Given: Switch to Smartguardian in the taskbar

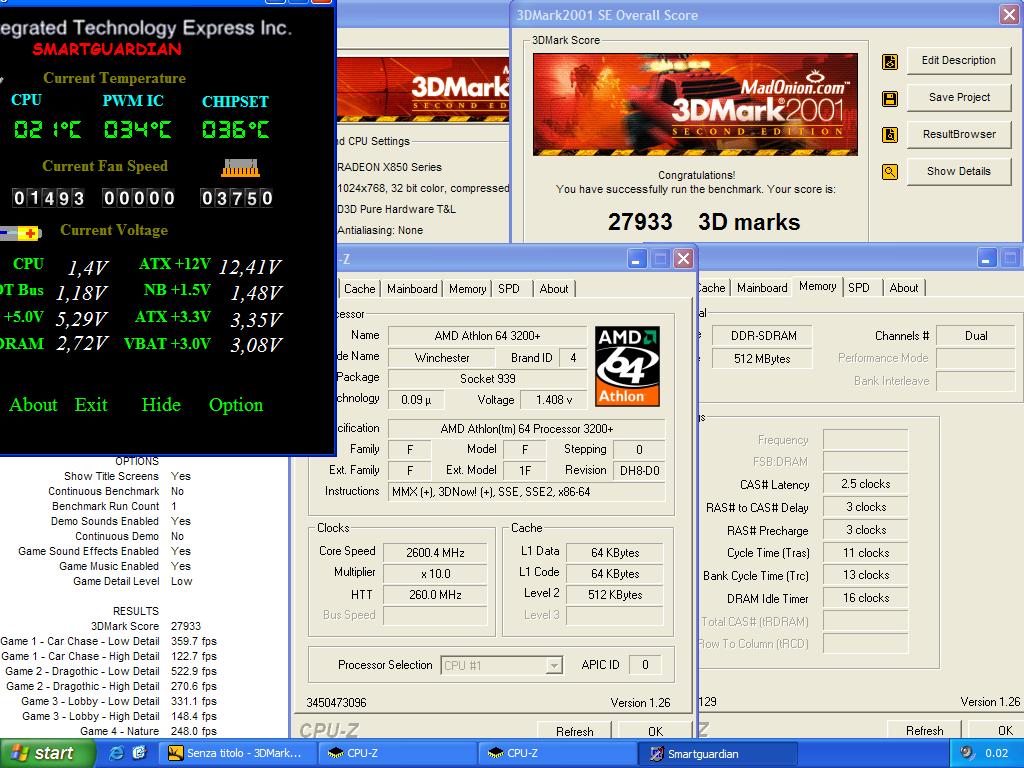Looking at the screenshot, I should 718,754.
